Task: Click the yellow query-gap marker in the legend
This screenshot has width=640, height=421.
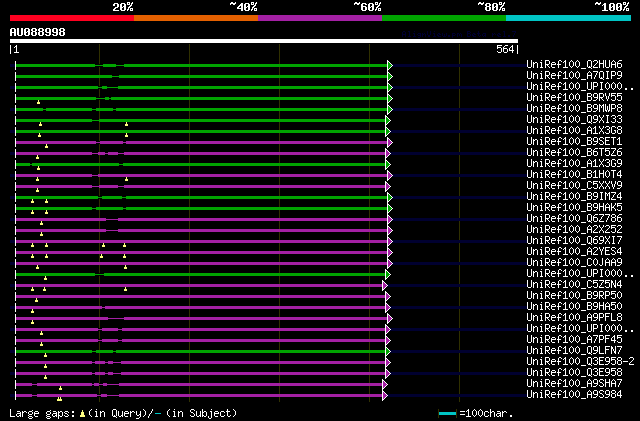Action: tap(82, 414)
